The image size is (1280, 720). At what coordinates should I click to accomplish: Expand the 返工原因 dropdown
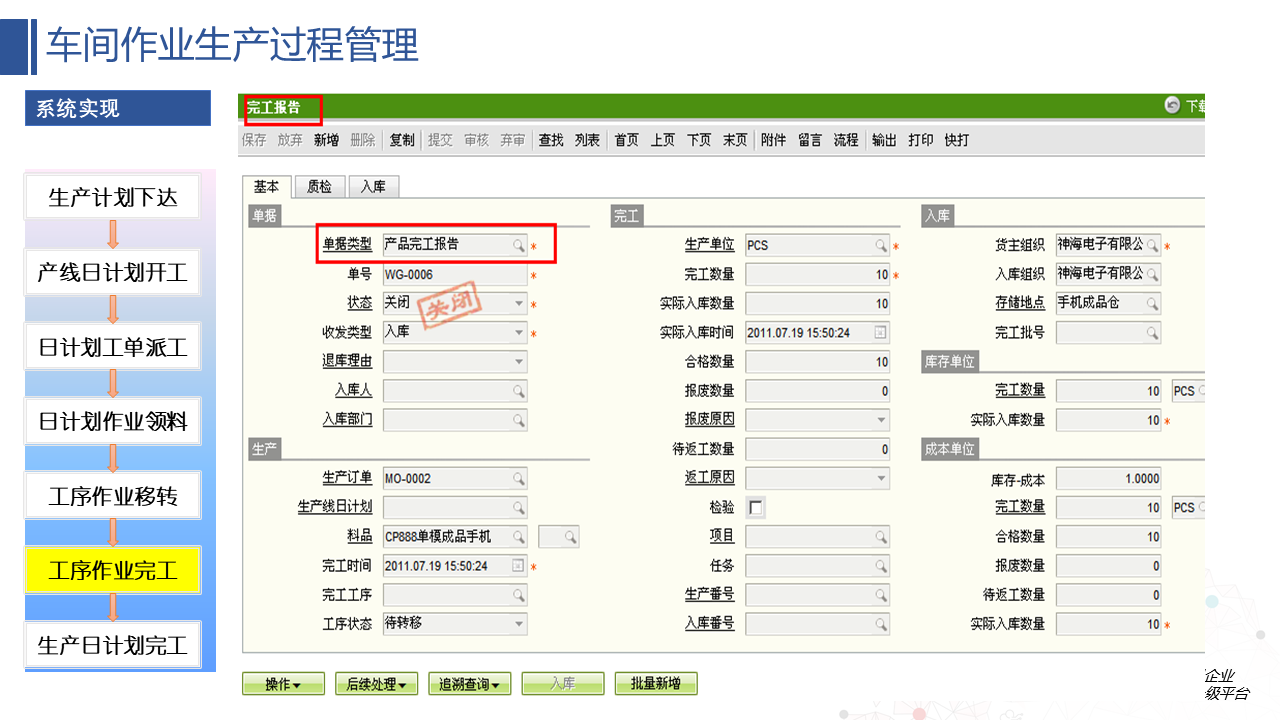tap(881, 478)
